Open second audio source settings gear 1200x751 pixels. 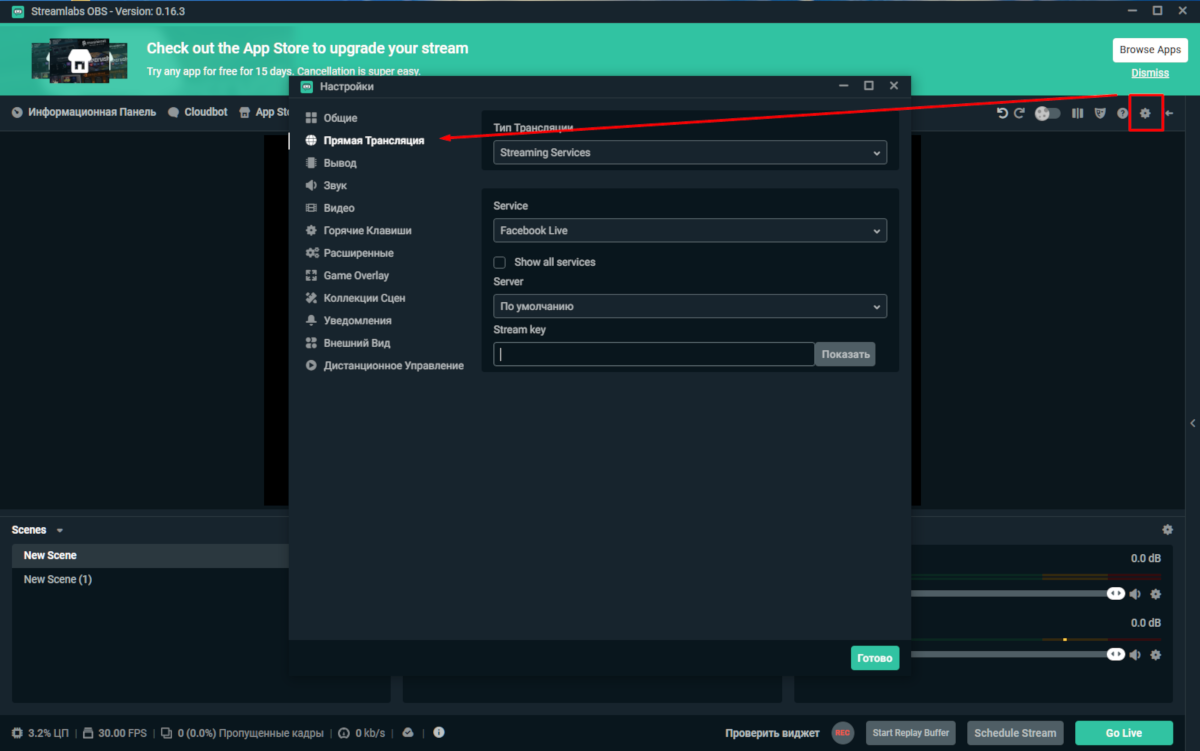click(1156, 655)
